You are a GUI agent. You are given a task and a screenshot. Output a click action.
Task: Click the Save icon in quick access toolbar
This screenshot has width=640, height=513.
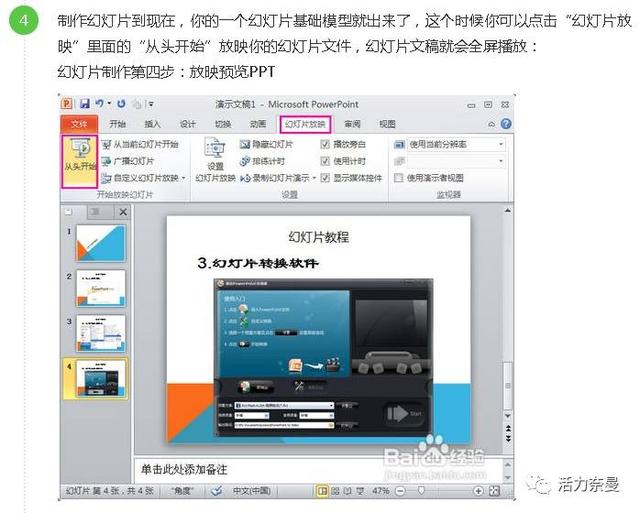pyautogui.click(x=85, y=104)
